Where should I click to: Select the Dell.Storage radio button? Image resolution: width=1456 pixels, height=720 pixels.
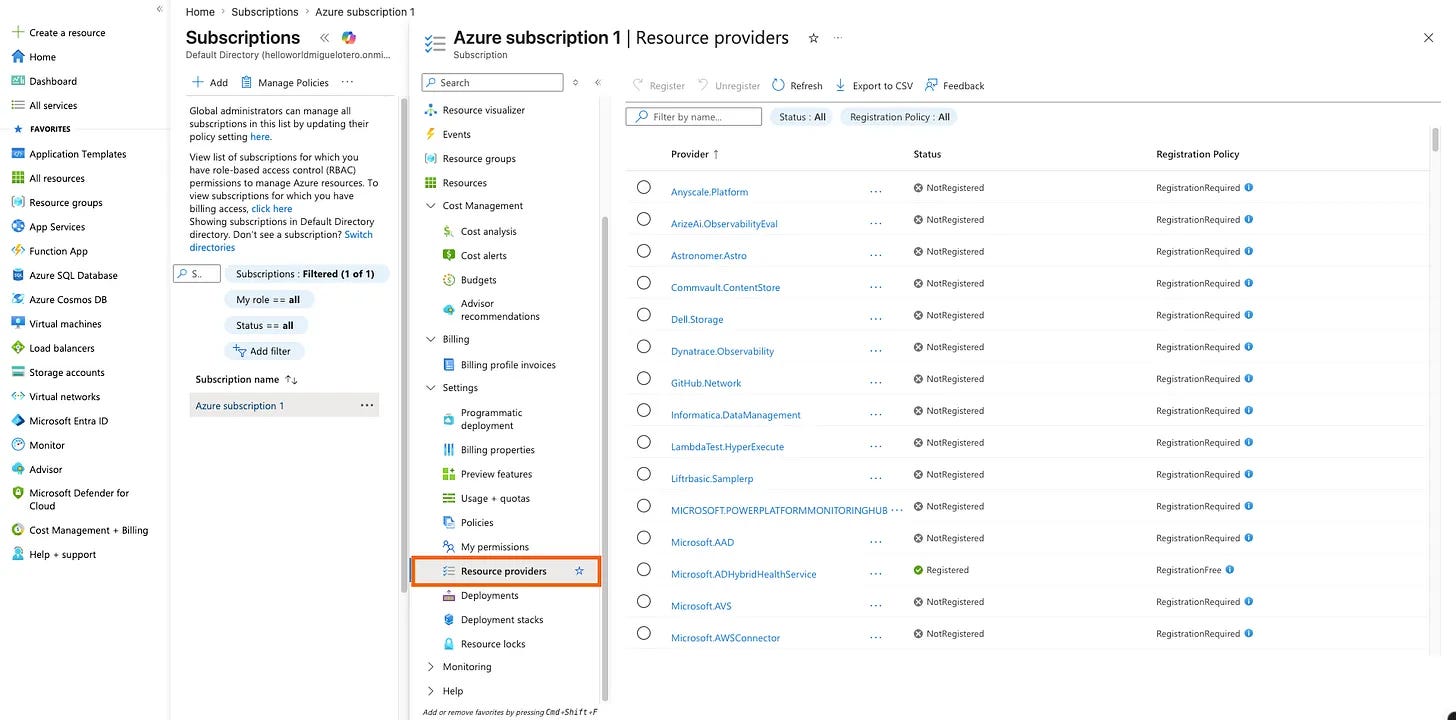click(643, 315)
